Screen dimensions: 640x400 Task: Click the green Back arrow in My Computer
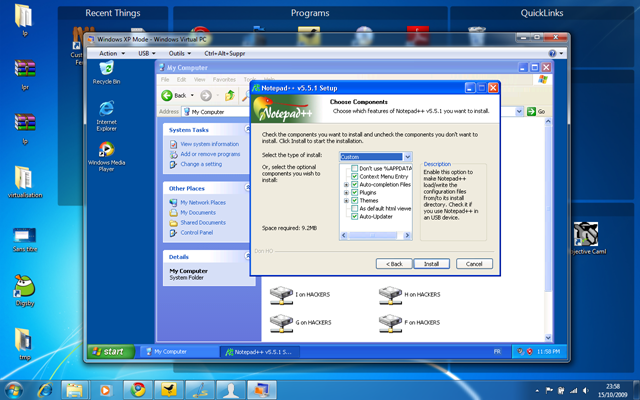point(167,96)
